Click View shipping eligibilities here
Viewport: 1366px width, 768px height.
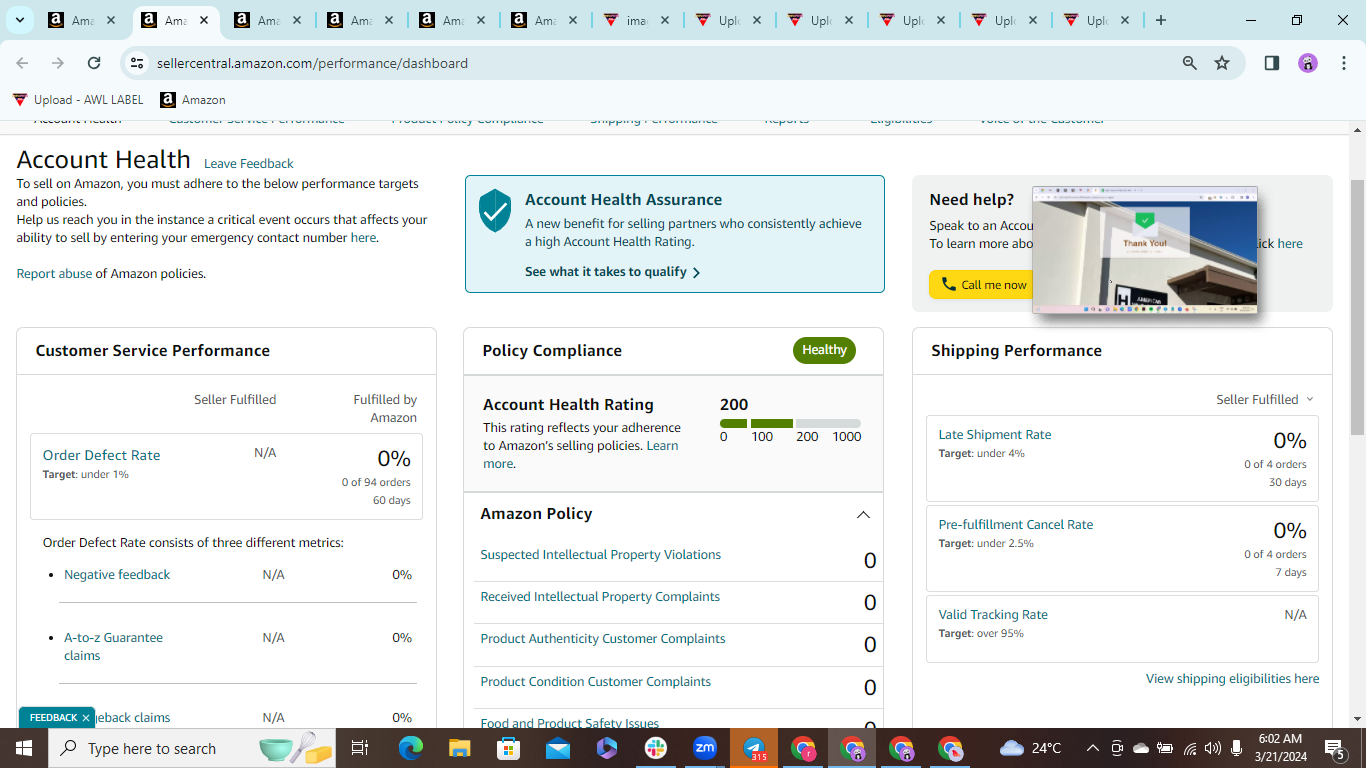[x=1232, y=678]
